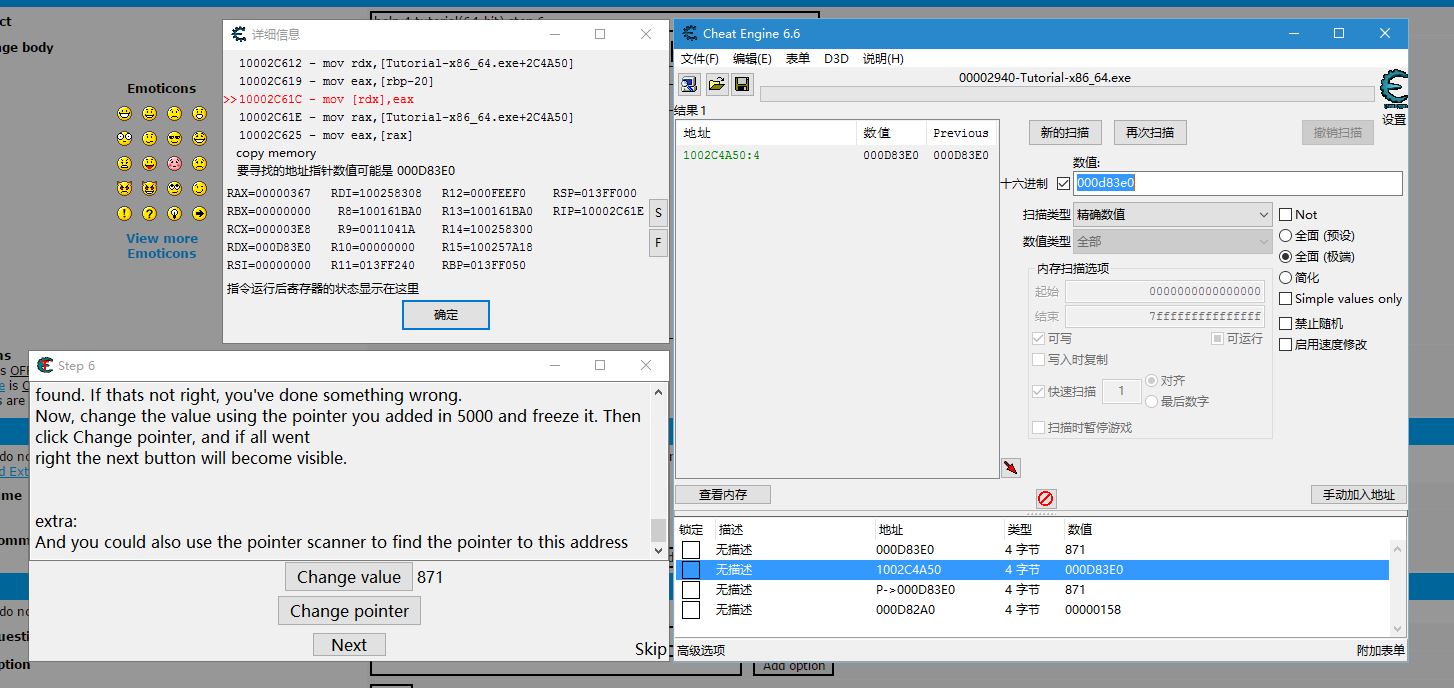Click the 数值 hex value input field

click(x=1238, y=183)
